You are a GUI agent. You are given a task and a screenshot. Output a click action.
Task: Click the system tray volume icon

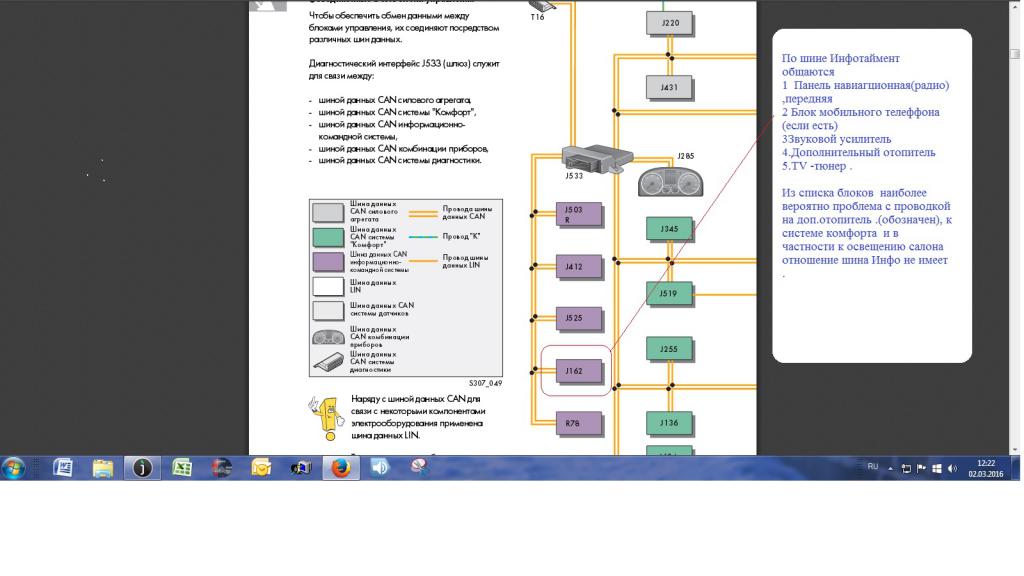pos(952,468)
